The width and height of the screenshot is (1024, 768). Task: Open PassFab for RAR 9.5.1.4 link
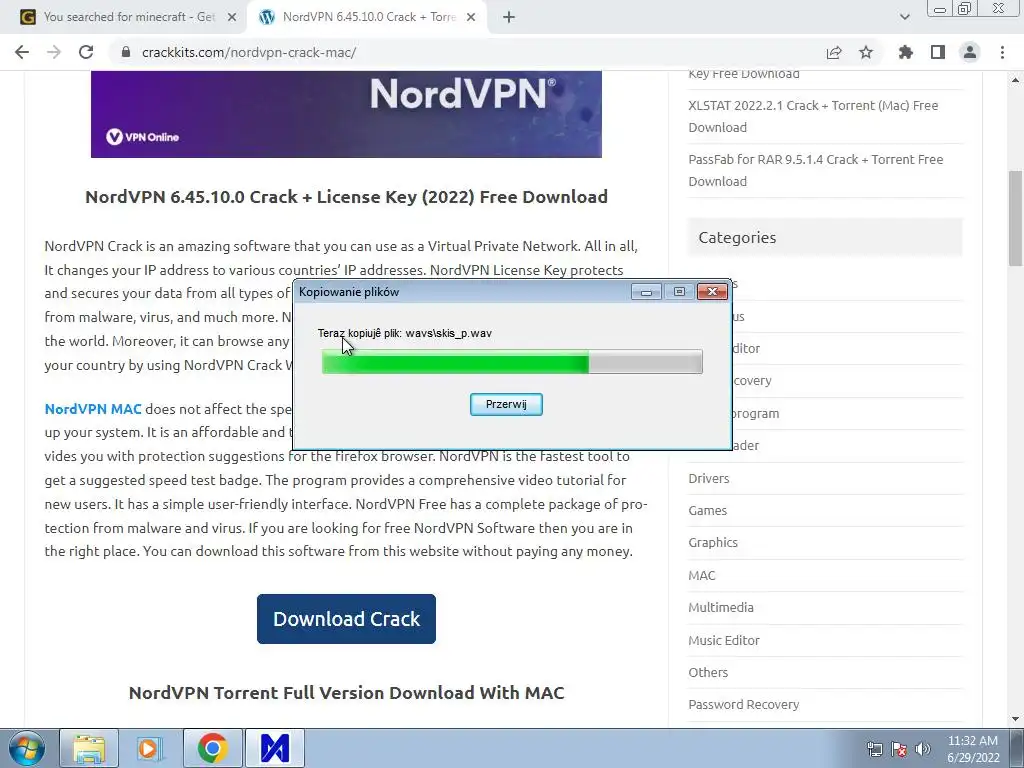[816, 170]
